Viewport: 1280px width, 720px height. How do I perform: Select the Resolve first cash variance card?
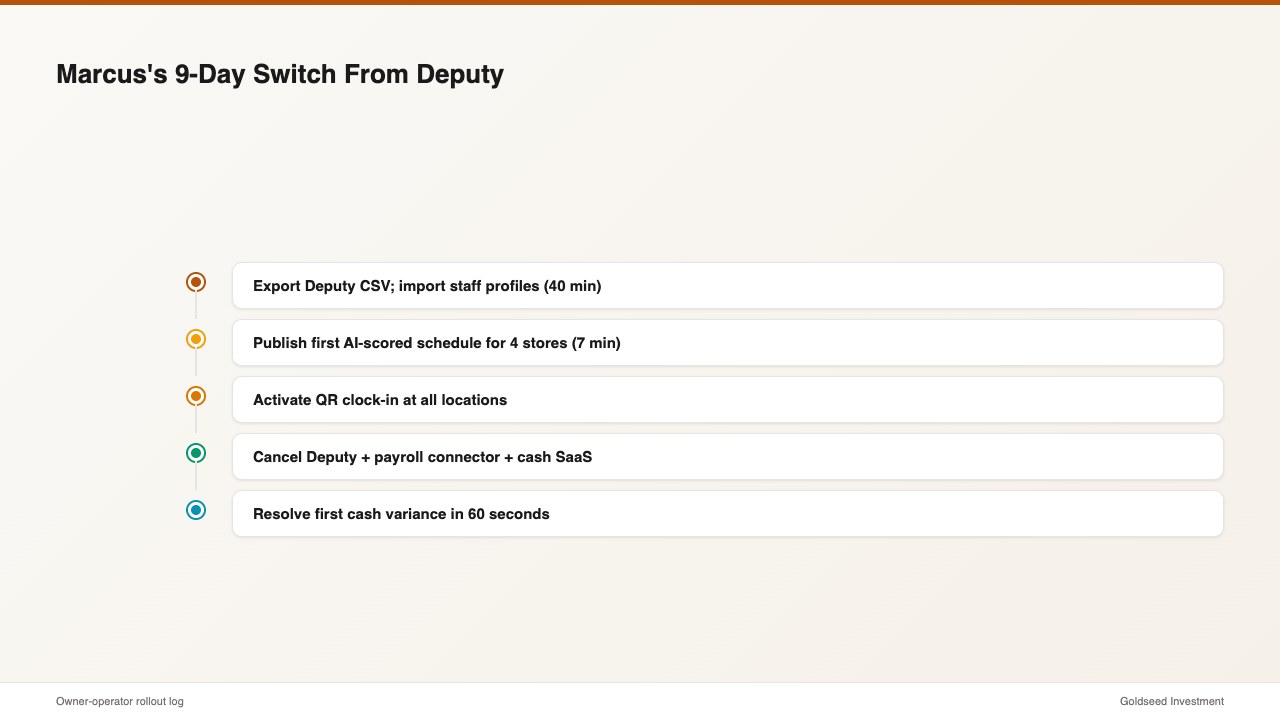(728, 514)
